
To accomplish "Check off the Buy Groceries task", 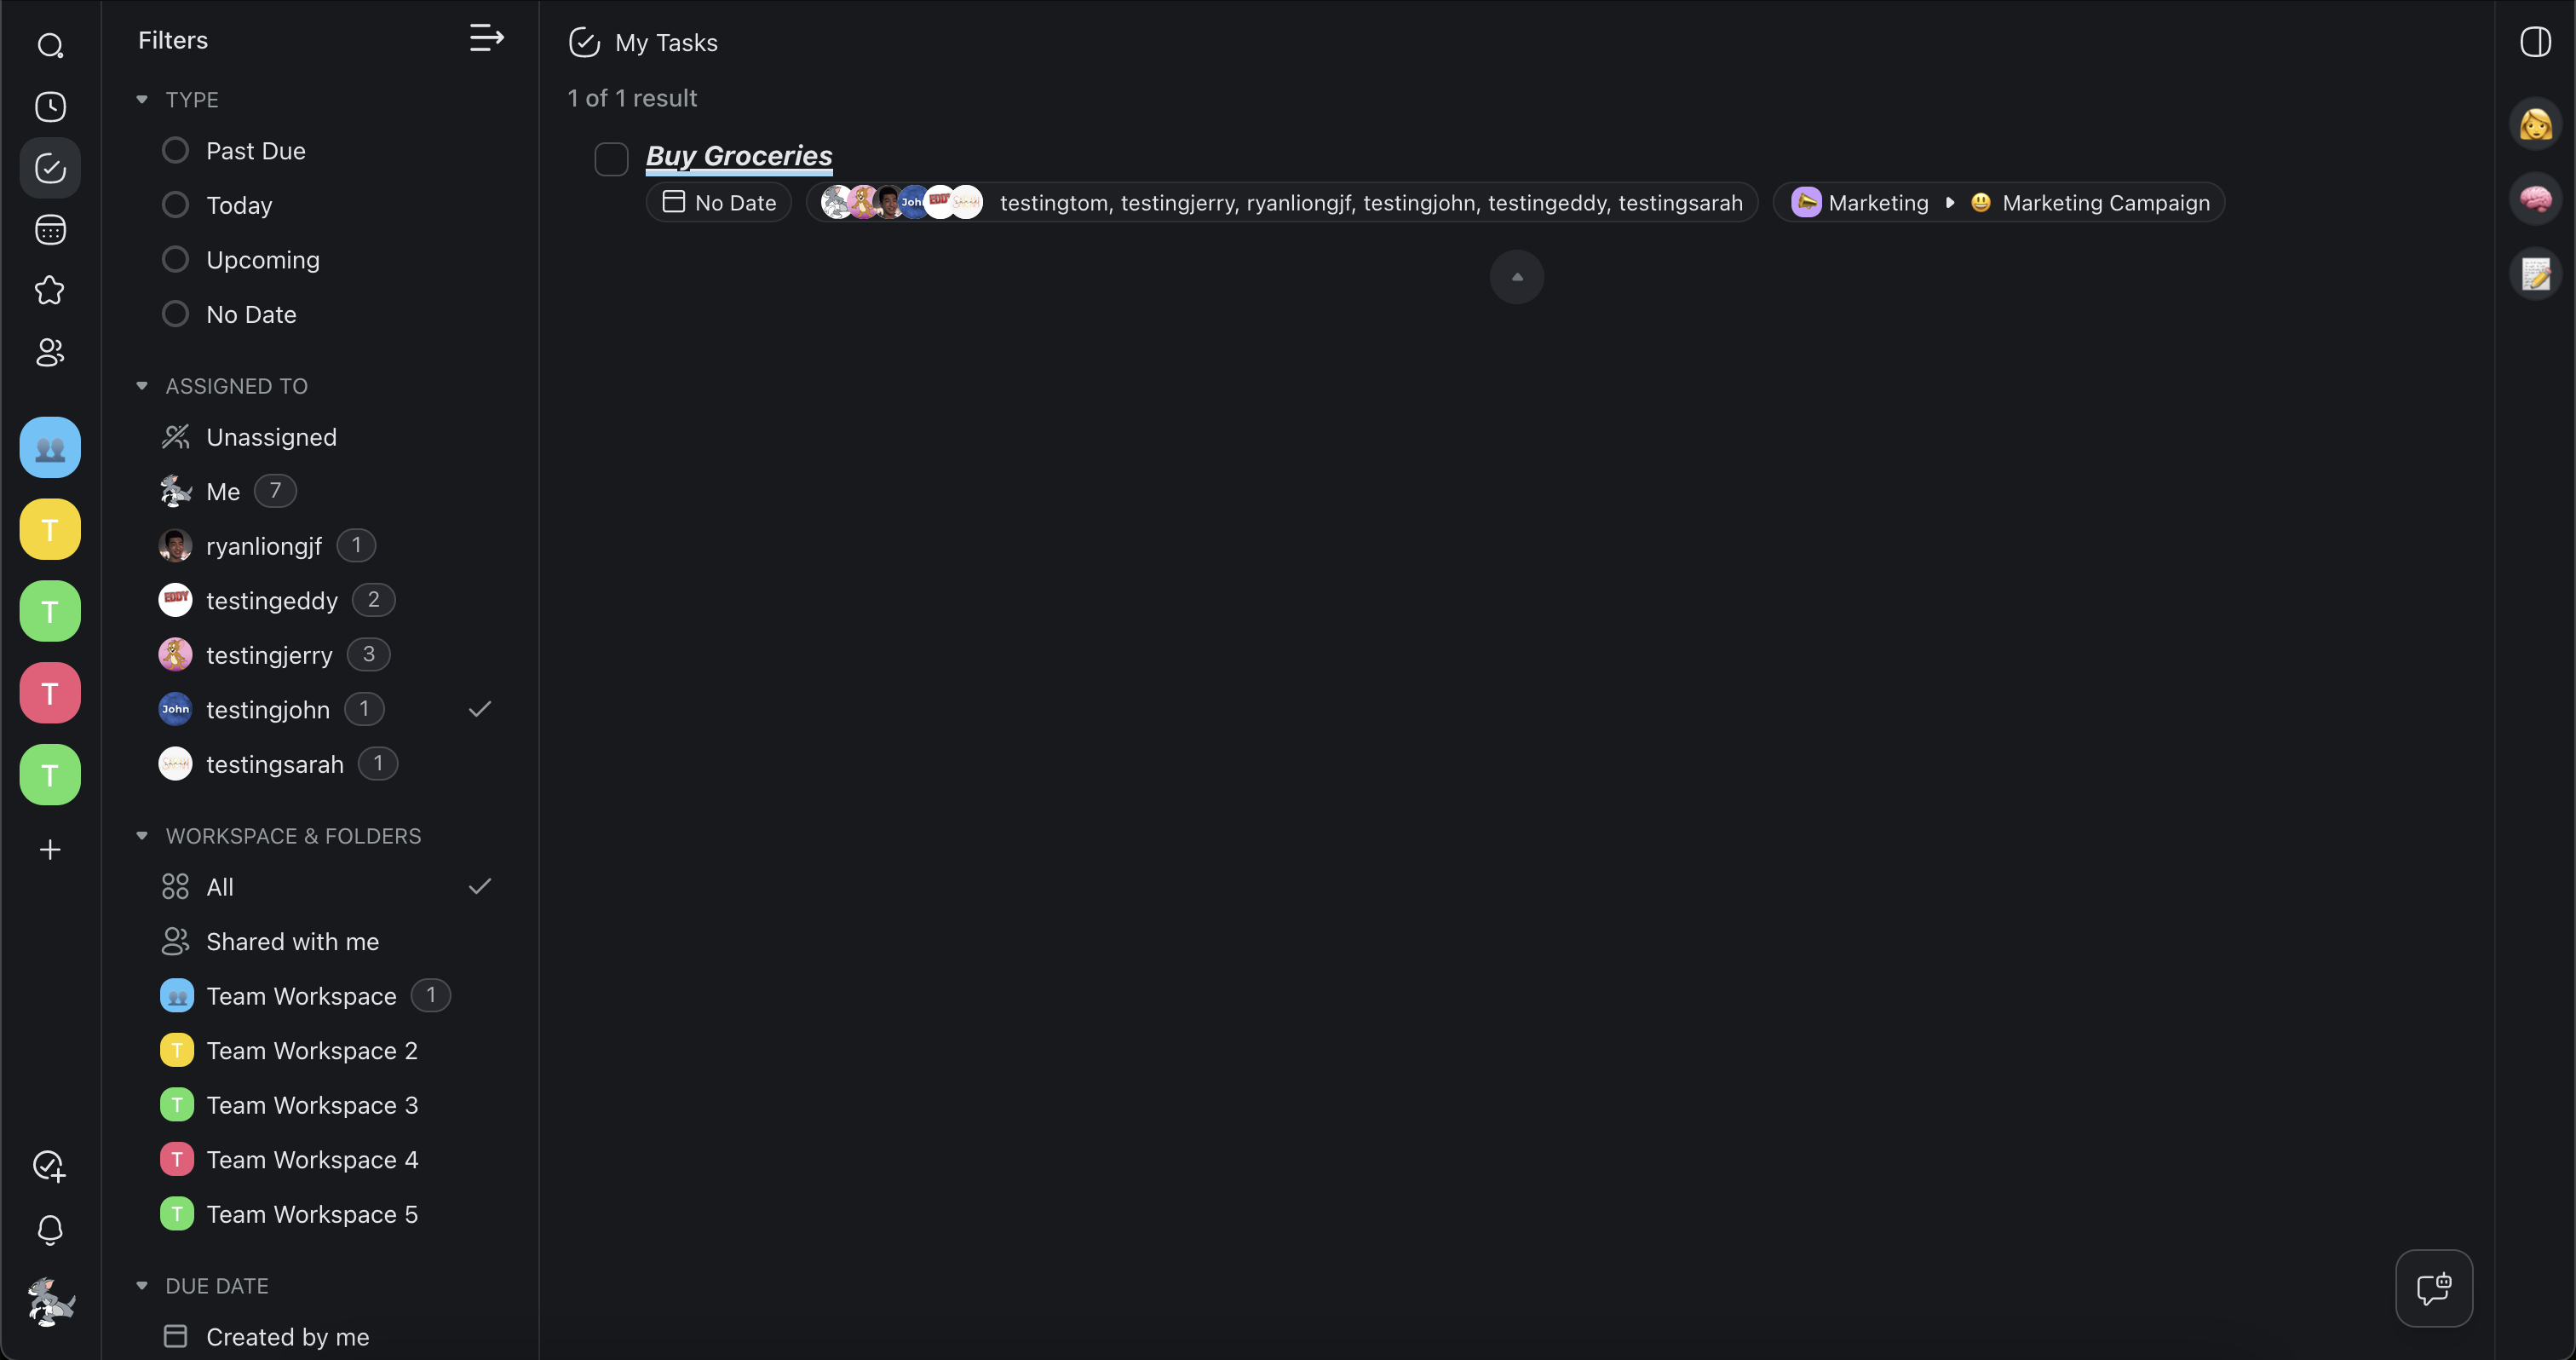I will [611, 159].
